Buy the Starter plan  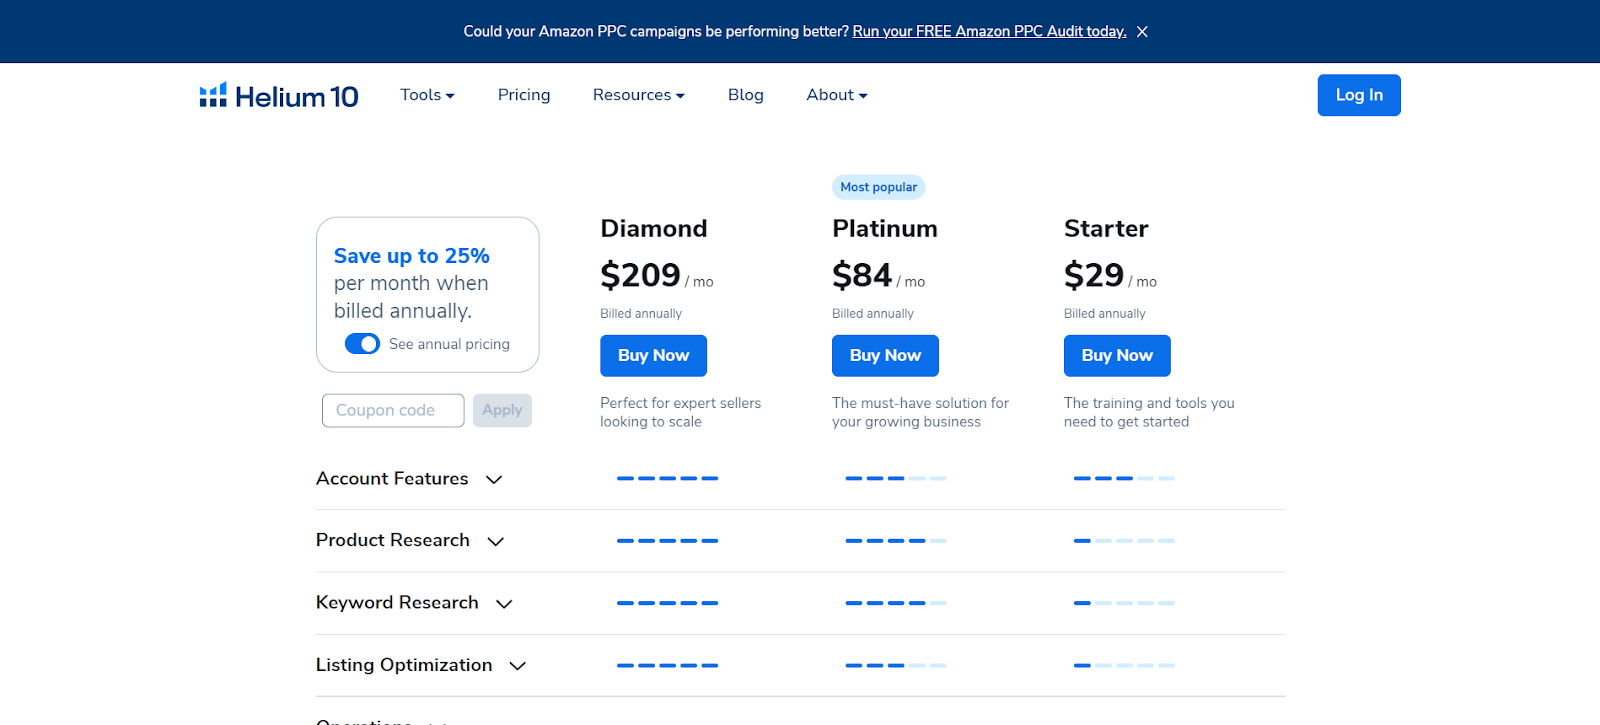click(x=1117, y=356)
